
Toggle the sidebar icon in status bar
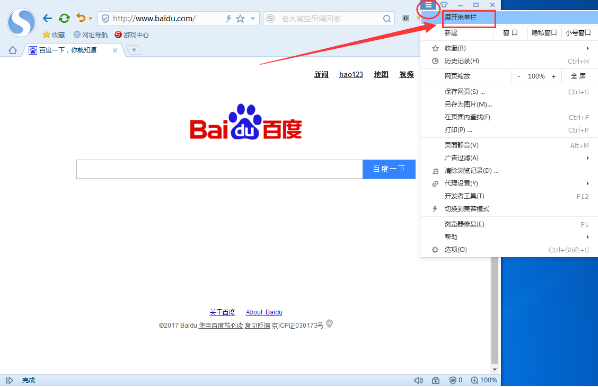tap(10, 380)
